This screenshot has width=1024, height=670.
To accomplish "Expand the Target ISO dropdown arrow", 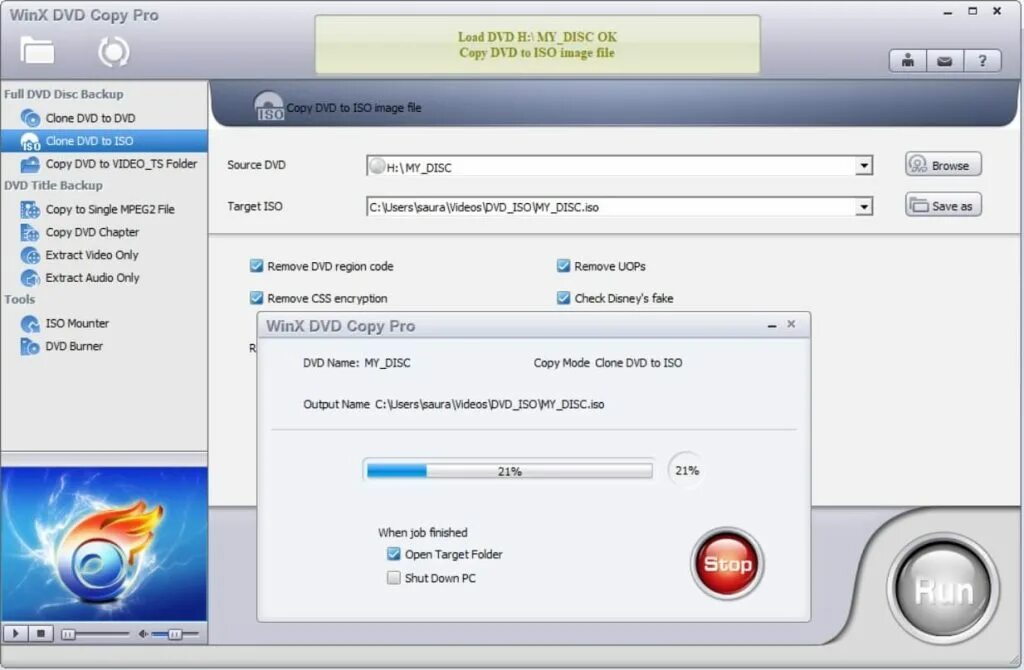I will pyautogui.click(x=863, y=207).
